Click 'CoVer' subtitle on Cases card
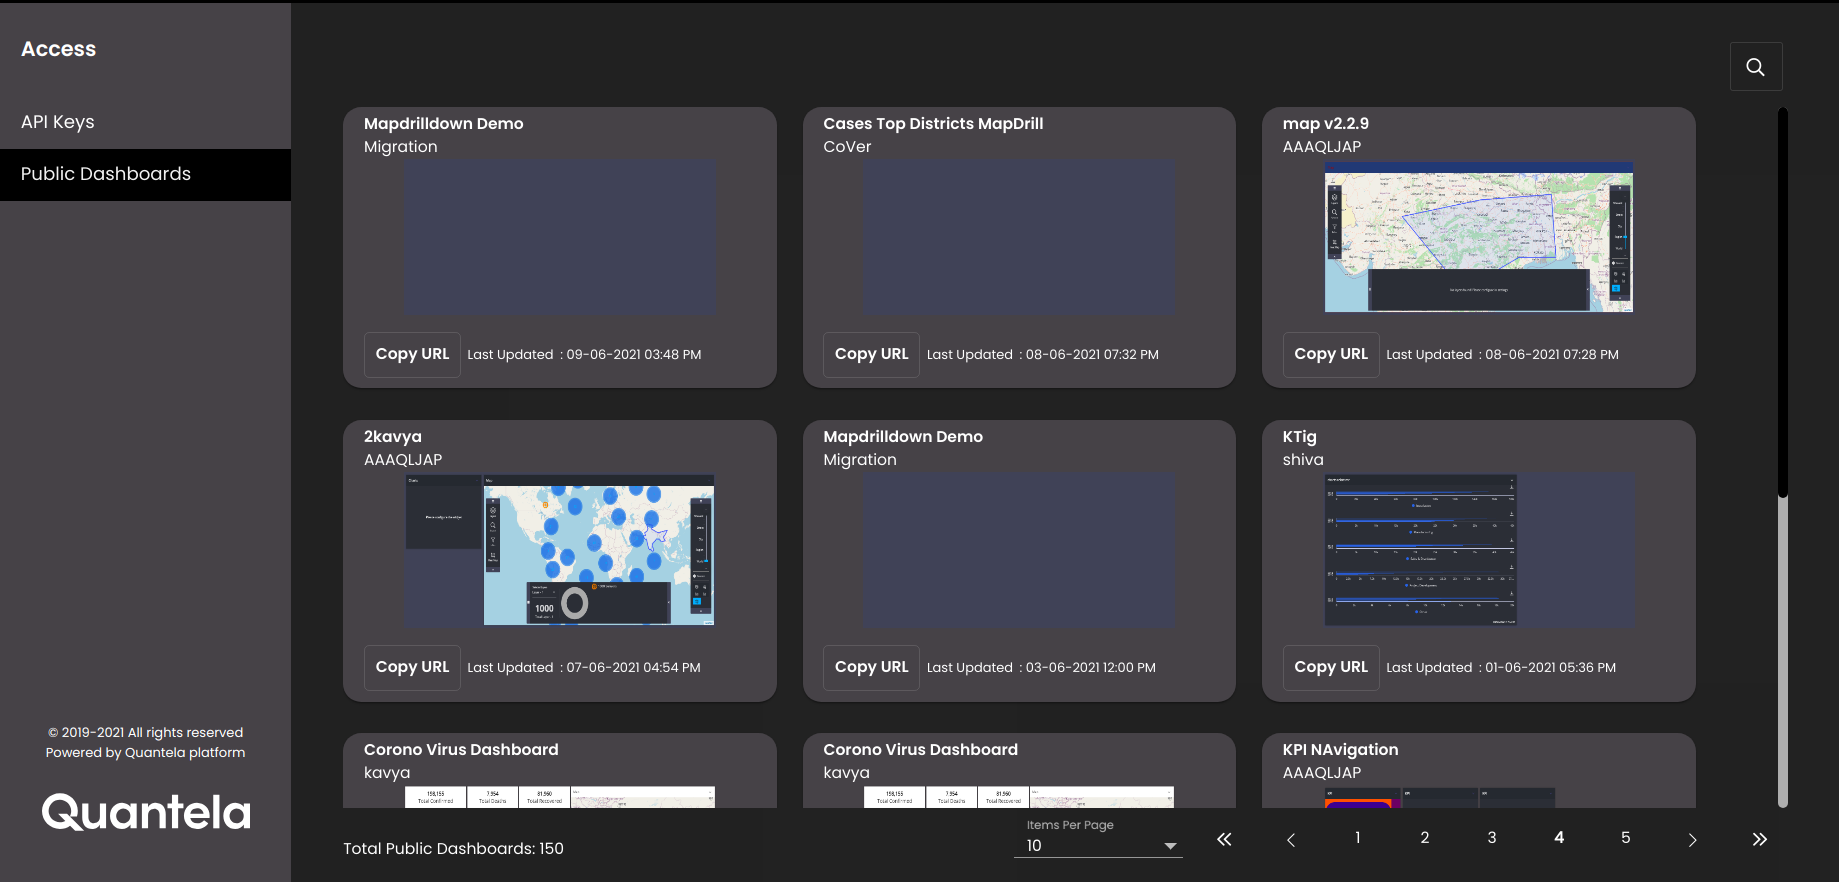The image size is (1839, 882). pyautogui.click(x=847, y=147)
